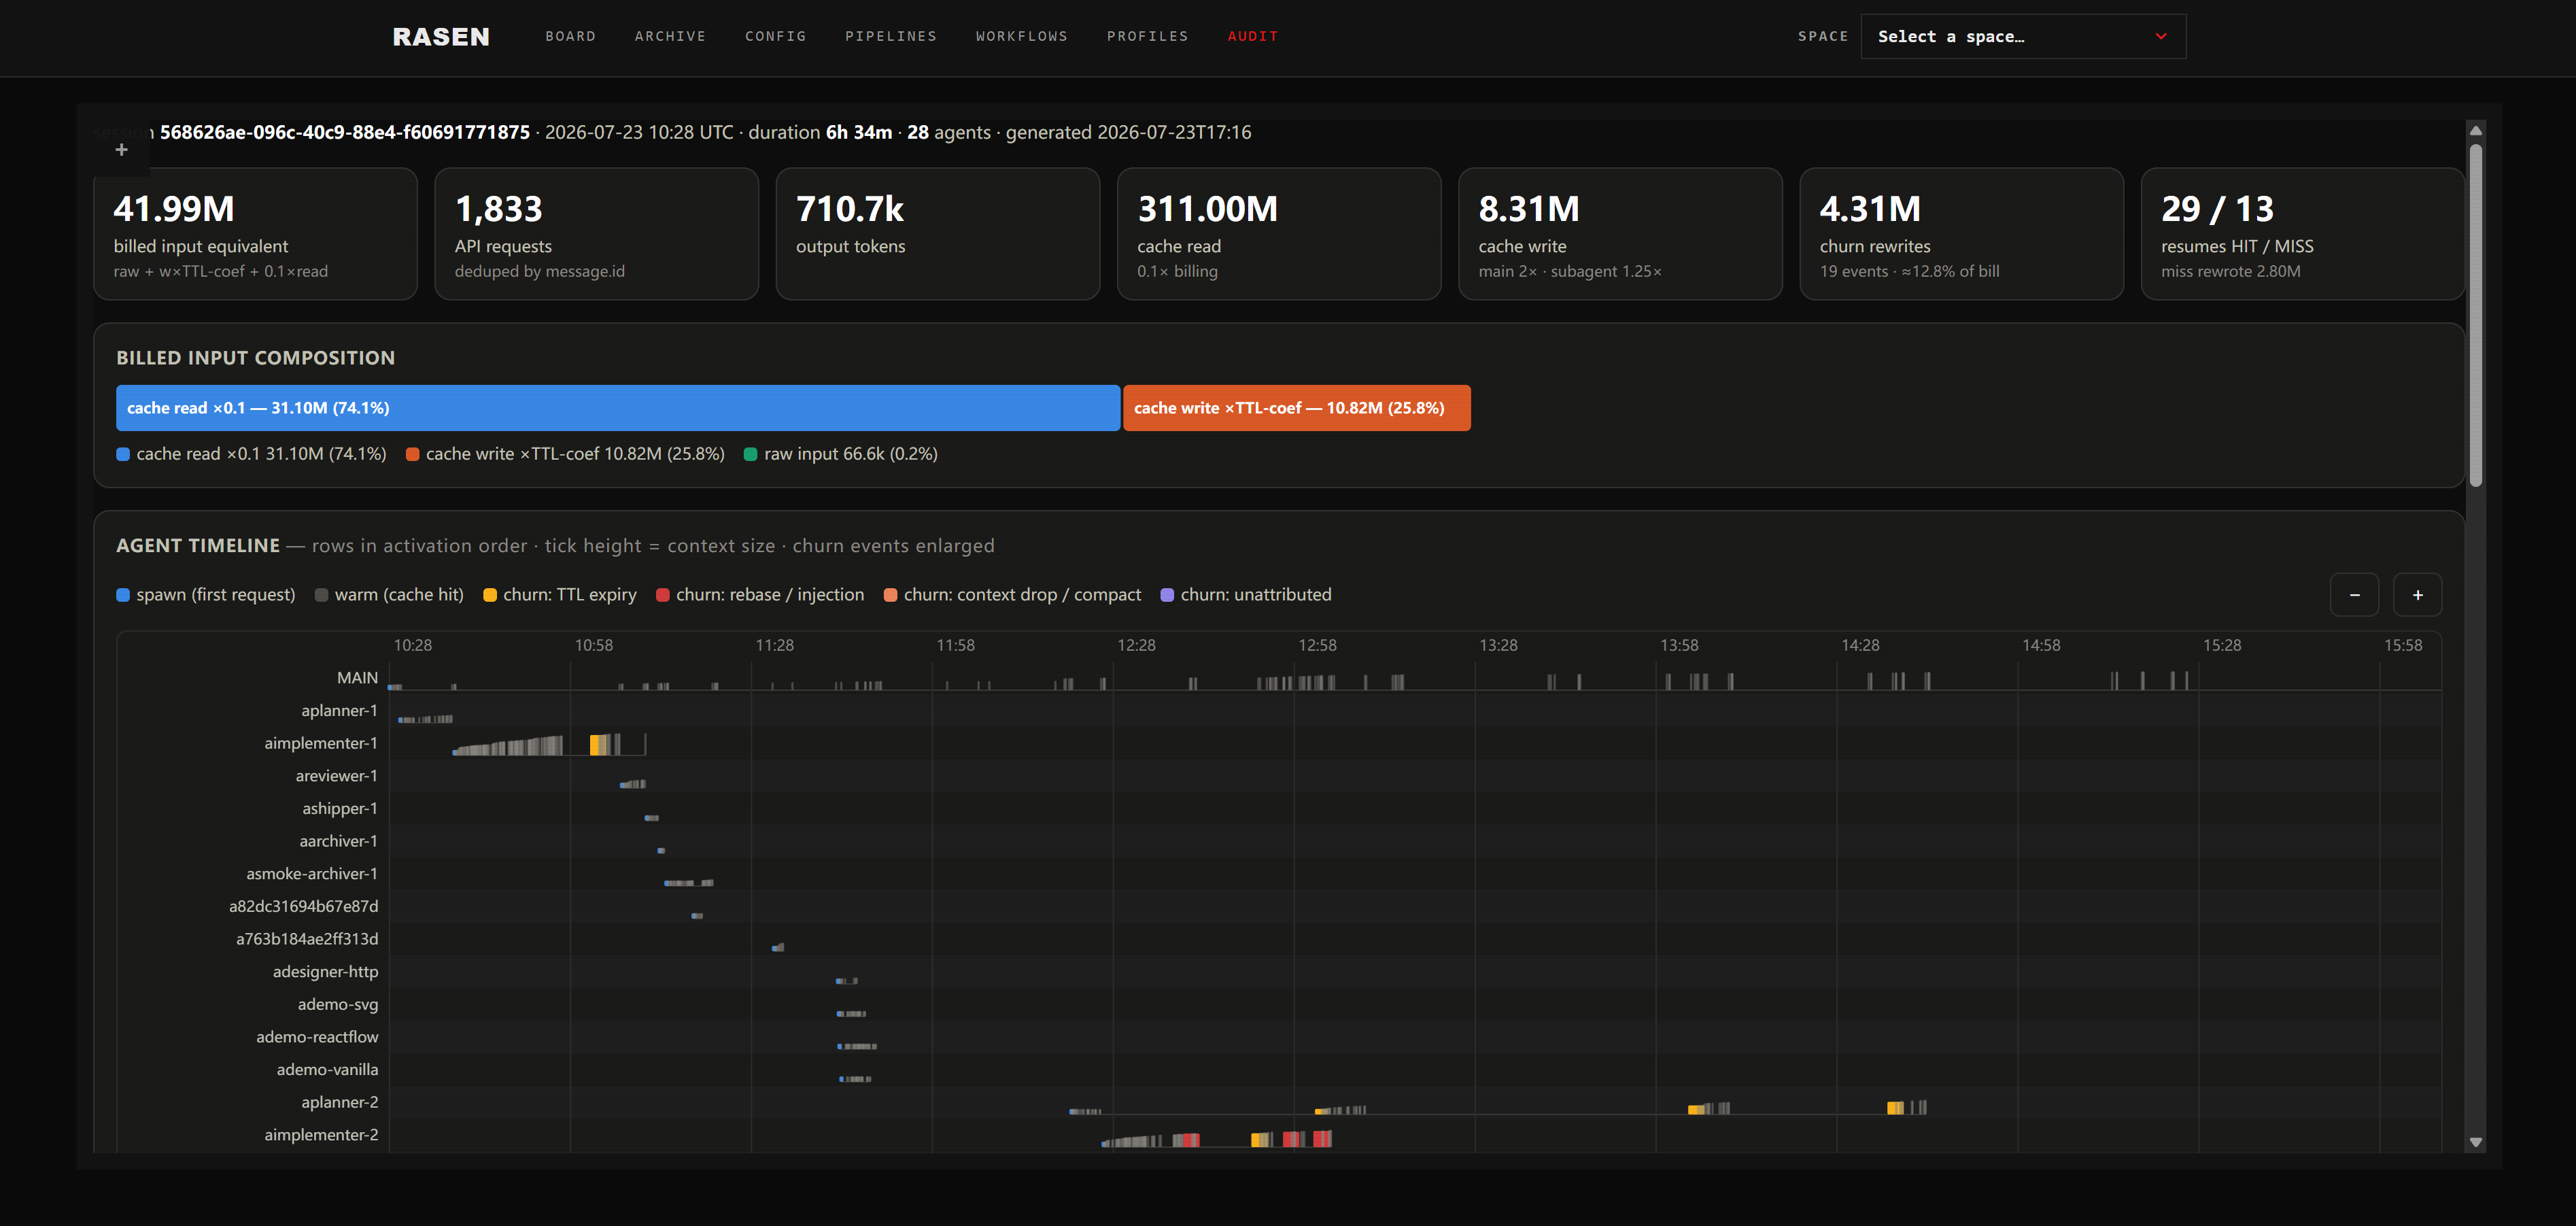Click the orange cache write bar segment
The width and height of the screenshot is (2576, 1226).
tap(1296, 408)
